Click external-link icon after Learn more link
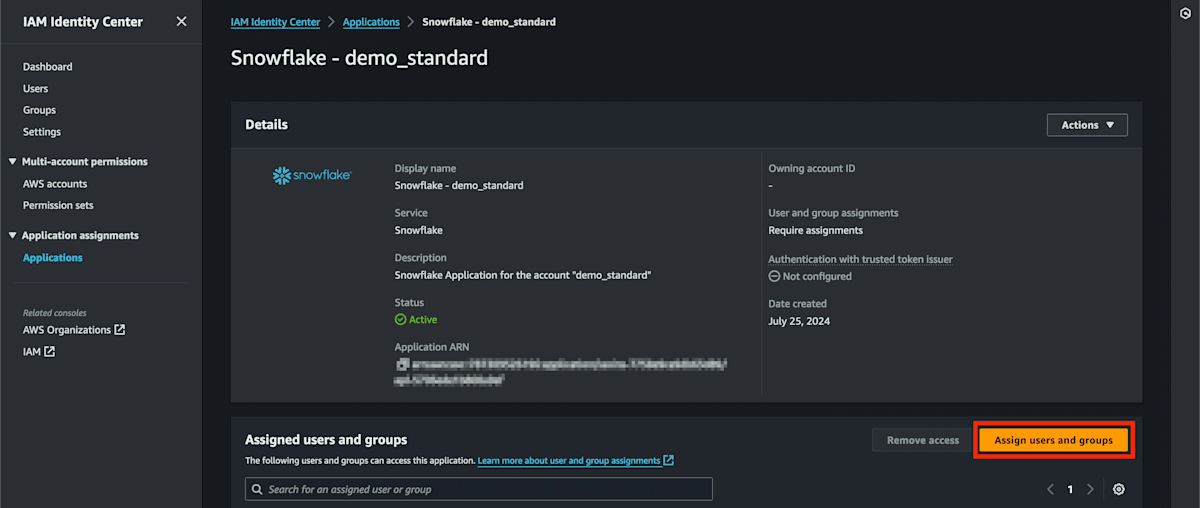Screen dimensions: 1200x508 [669, 461]
